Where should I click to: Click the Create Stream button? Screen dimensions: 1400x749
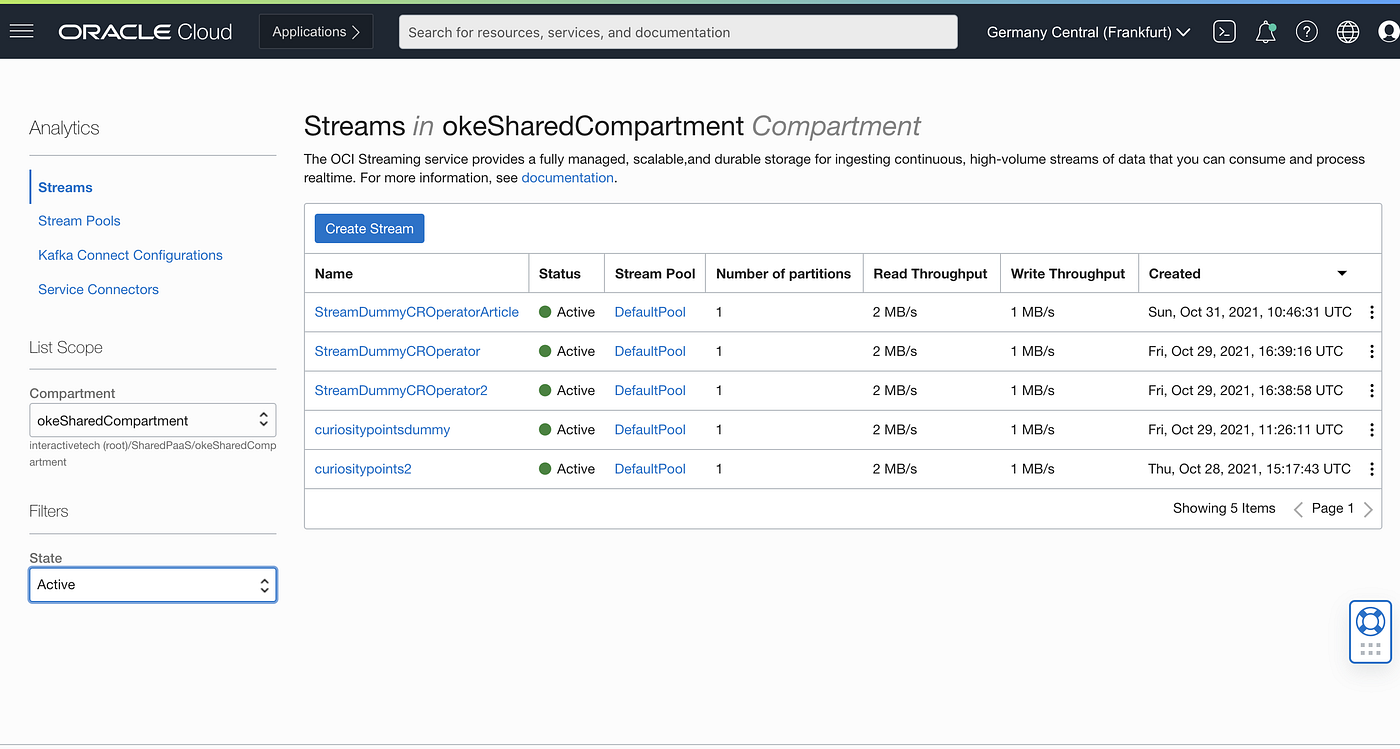tap(370, 229)
